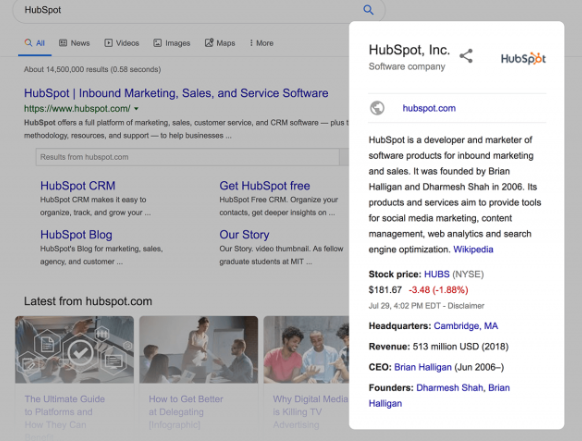This screenshot has height=441, width=582.
Task: Open HubSpot Inbound Marketing result title
Action: pos(176,93)
